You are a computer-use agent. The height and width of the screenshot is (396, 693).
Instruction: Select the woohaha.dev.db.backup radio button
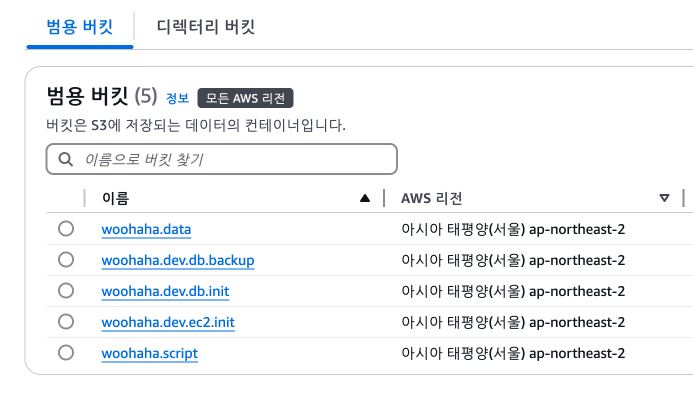point(66,260)
